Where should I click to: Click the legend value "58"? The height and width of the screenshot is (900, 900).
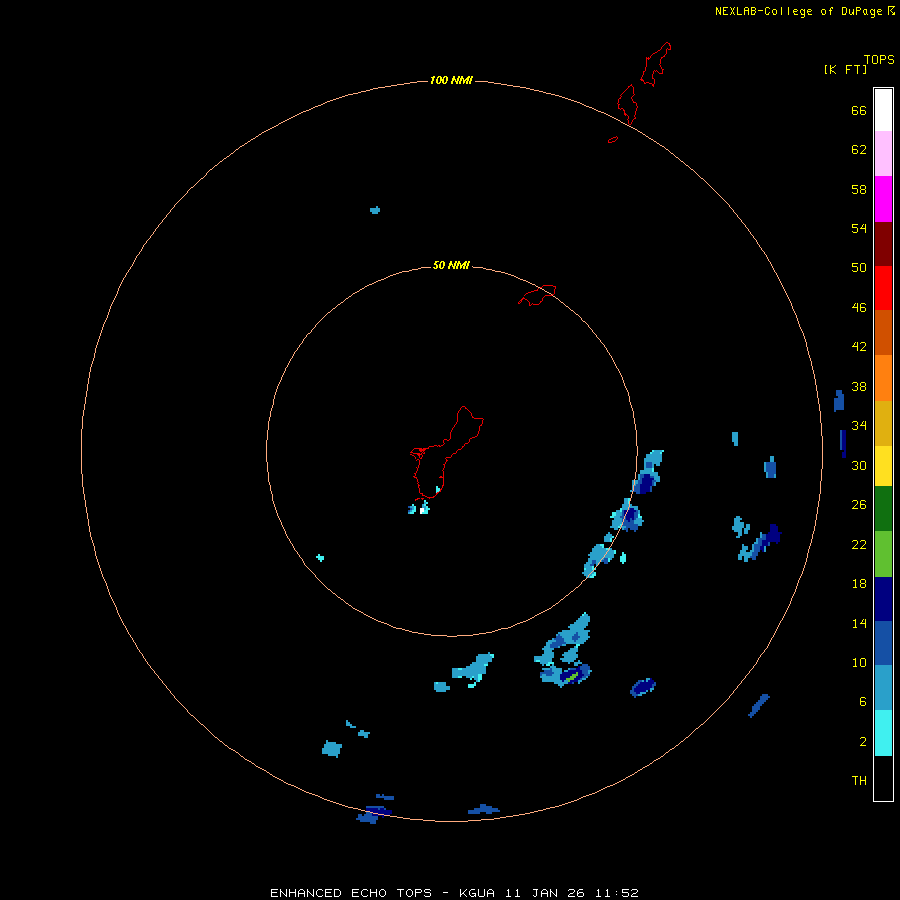[859, 189]
